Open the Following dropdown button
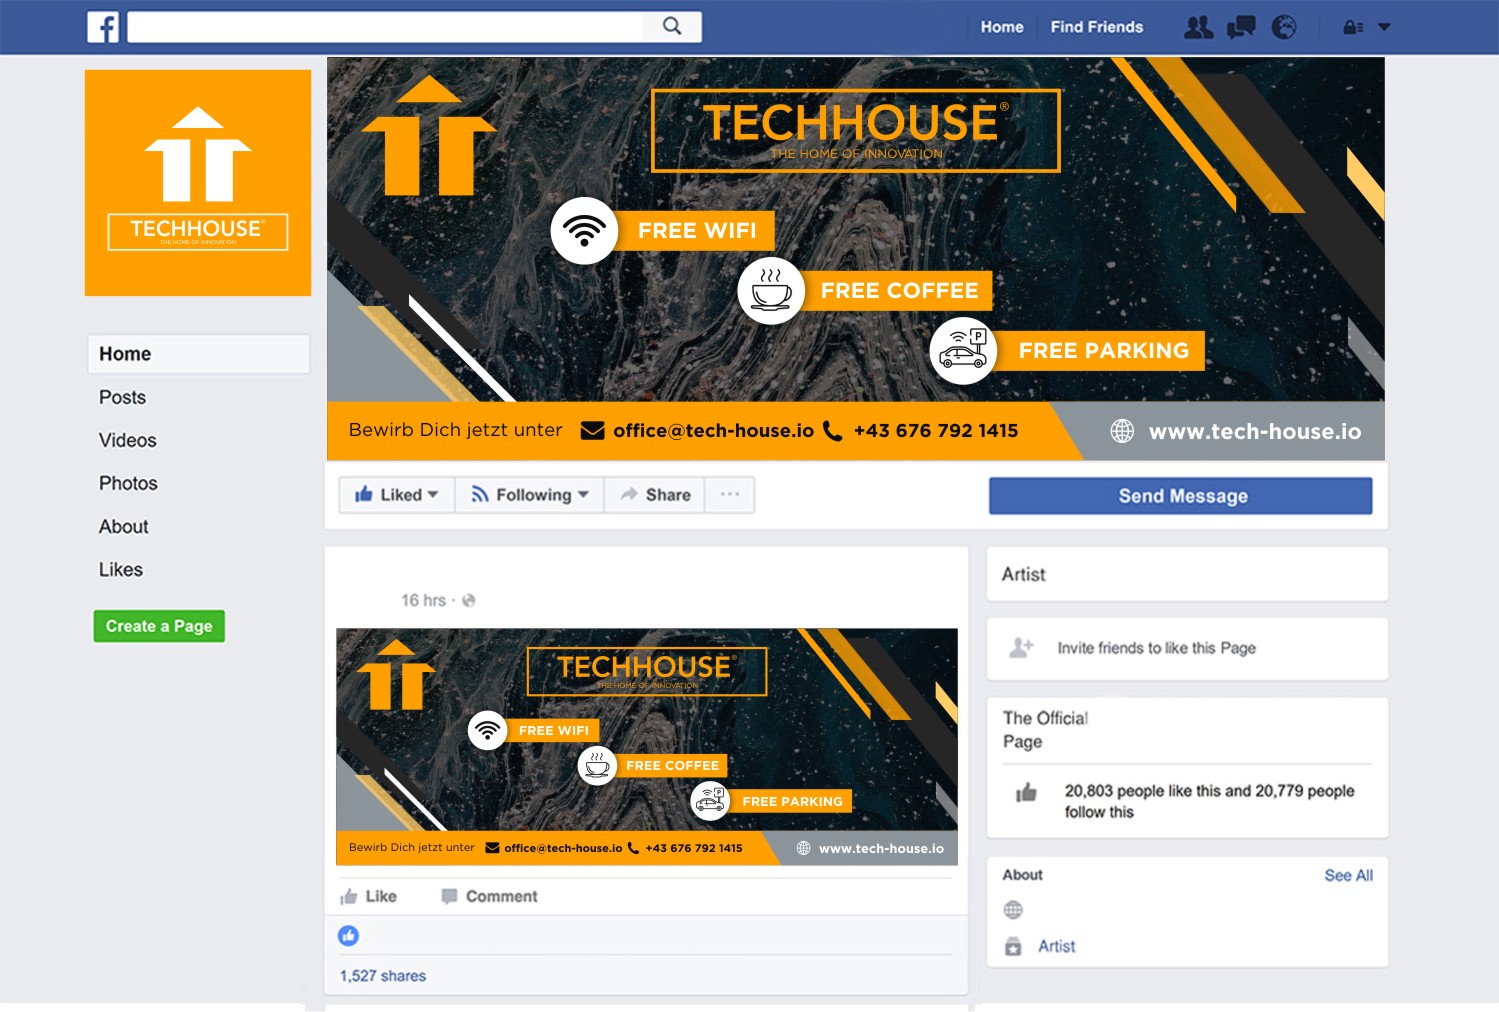This screenshot has width=1499, height=1012. (530, 495)
